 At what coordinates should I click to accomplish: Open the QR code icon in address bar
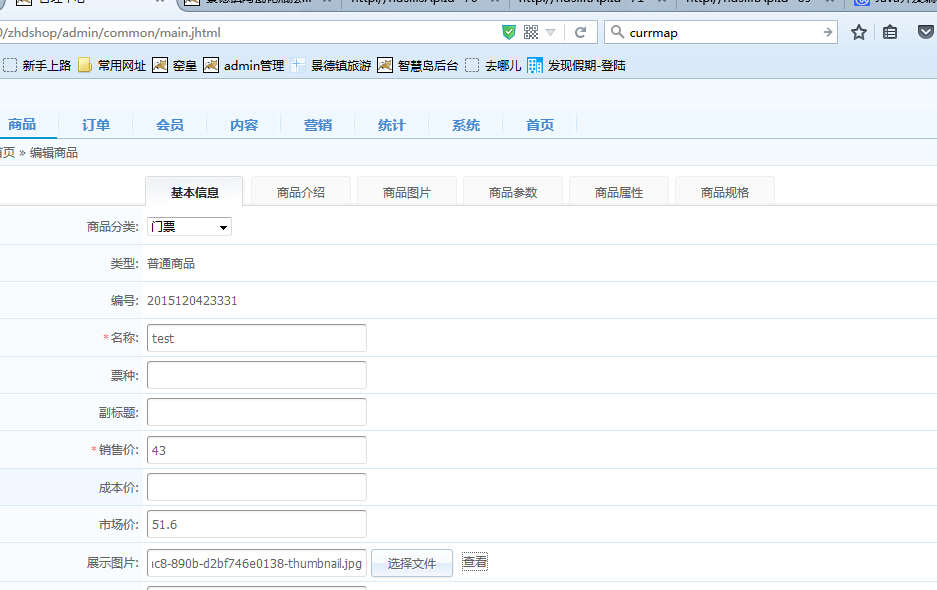(531, 32)
